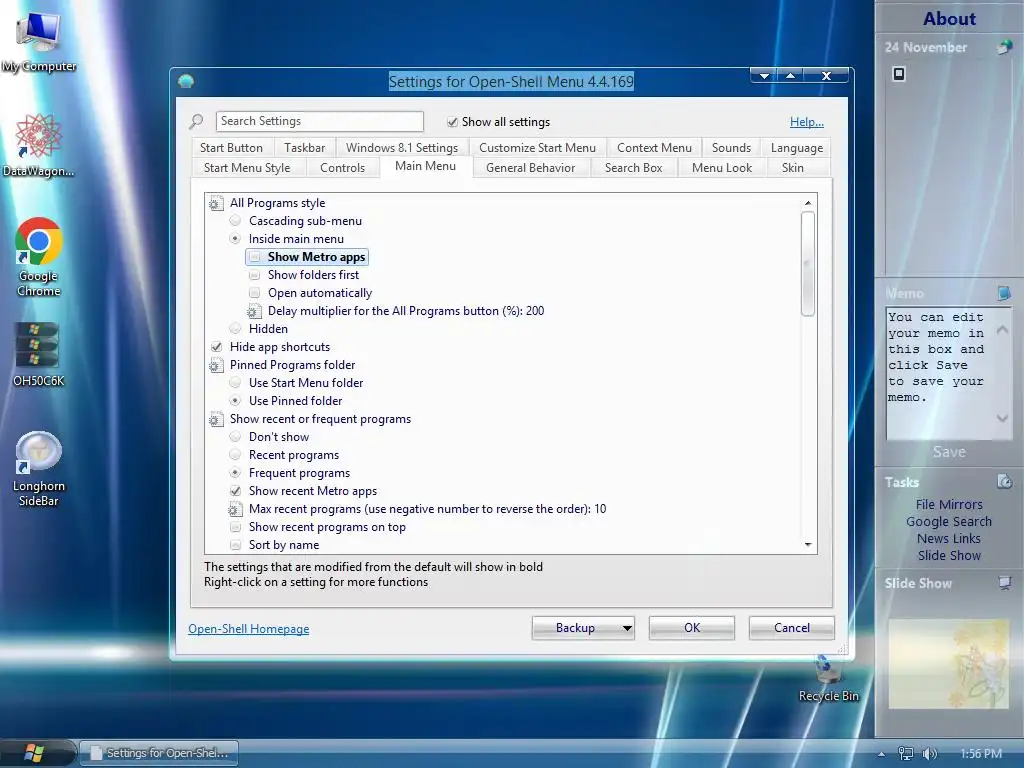Viewport: 1024px width, 768px height.
Task: Toggle the Show all settings checkbox
Action: 452,122
